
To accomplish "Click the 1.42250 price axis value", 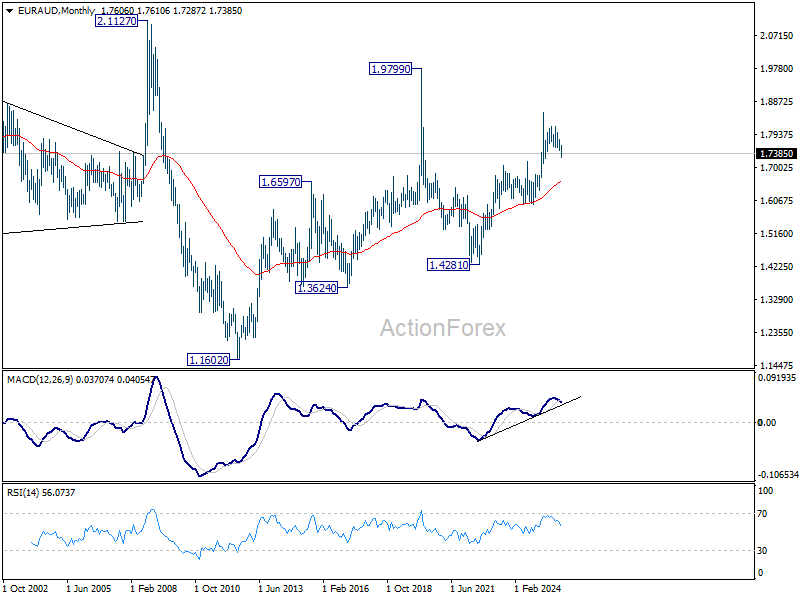I will click(x=777, y=267).
